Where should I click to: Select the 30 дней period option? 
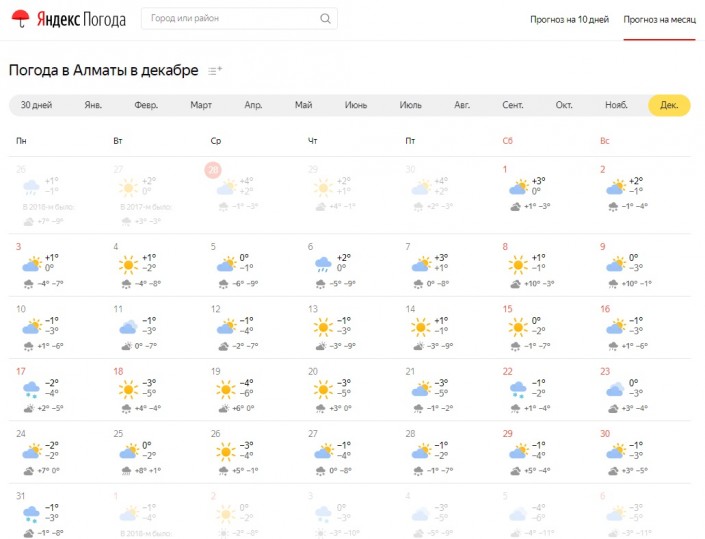(x=37, y=105)
